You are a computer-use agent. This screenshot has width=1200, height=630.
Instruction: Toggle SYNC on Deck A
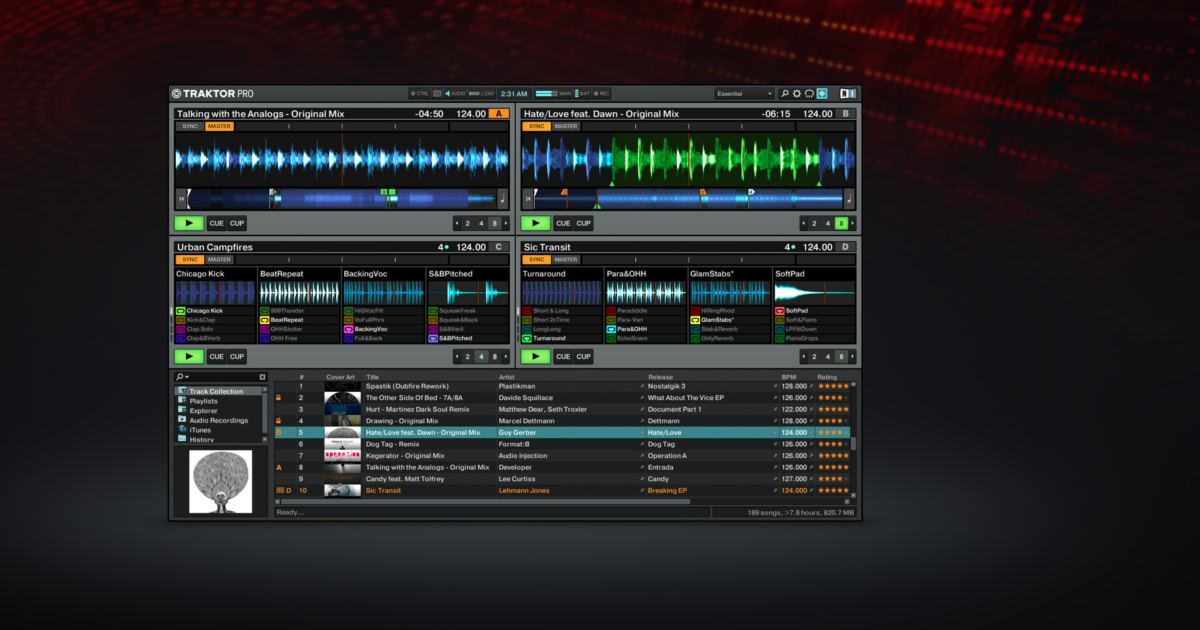[x=189, y=126]
